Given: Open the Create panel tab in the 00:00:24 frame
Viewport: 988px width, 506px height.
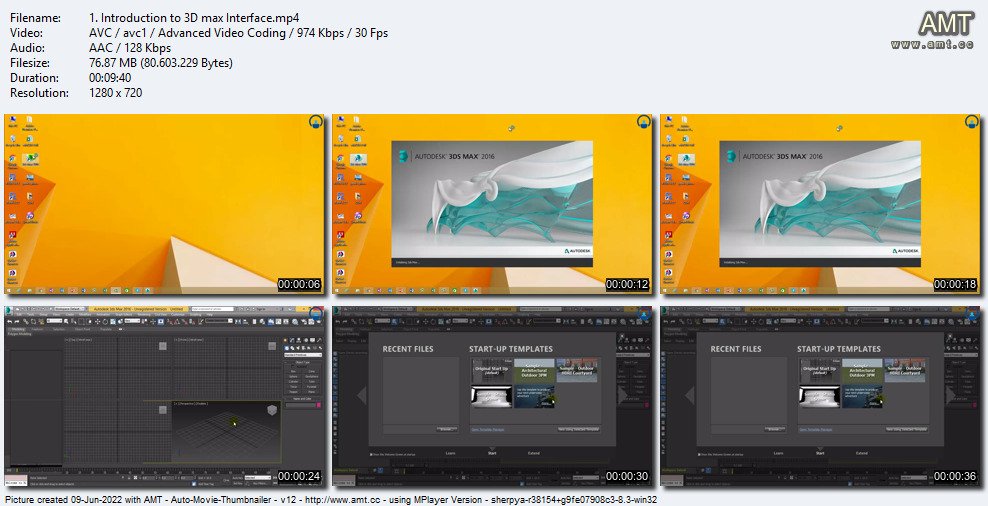Looking at the screenshot, I should 285,340.
